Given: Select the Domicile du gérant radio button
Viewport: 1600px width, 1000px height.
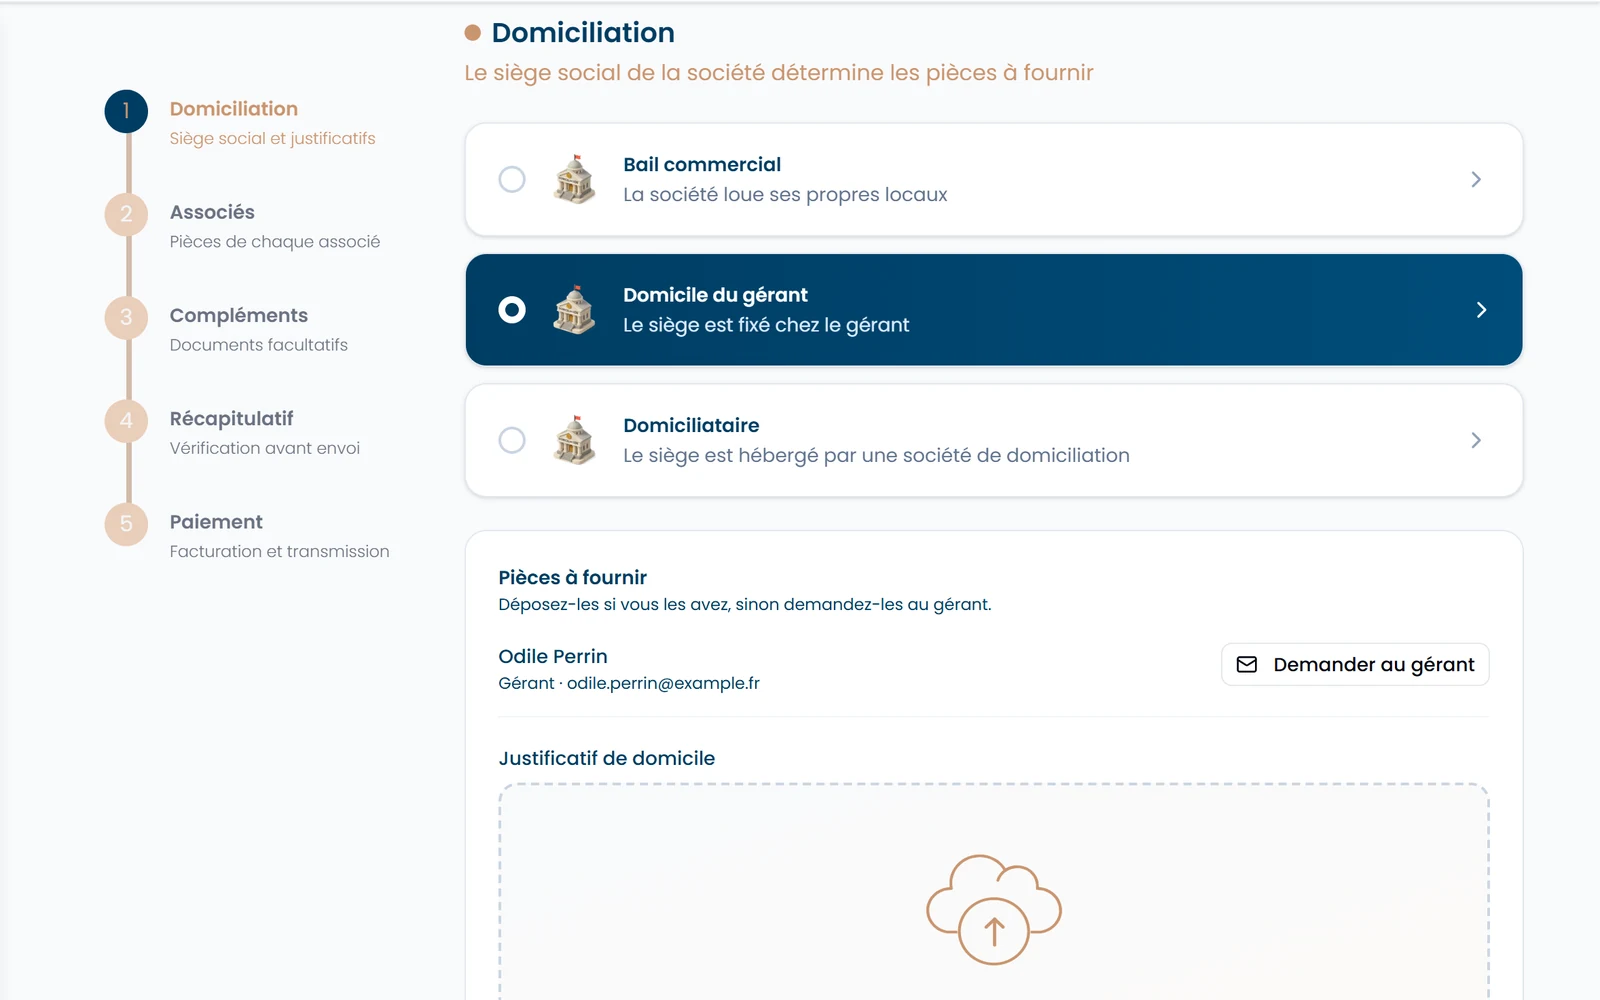Looking at the screenshot, I should 512,310.
